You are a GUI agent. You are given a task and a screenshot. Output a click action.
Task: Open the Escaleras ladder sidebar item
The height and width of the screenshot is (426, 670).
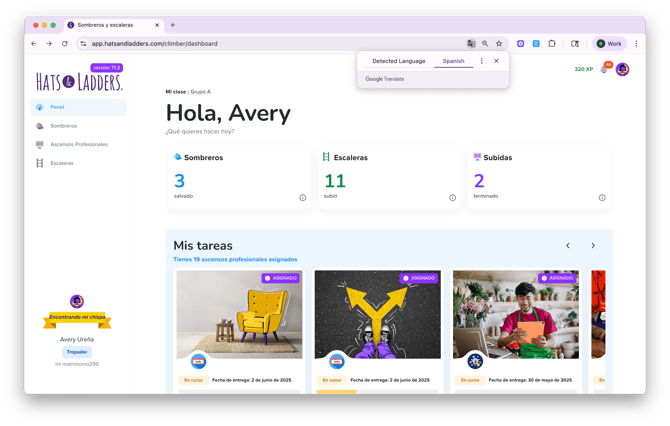(62, 162)
